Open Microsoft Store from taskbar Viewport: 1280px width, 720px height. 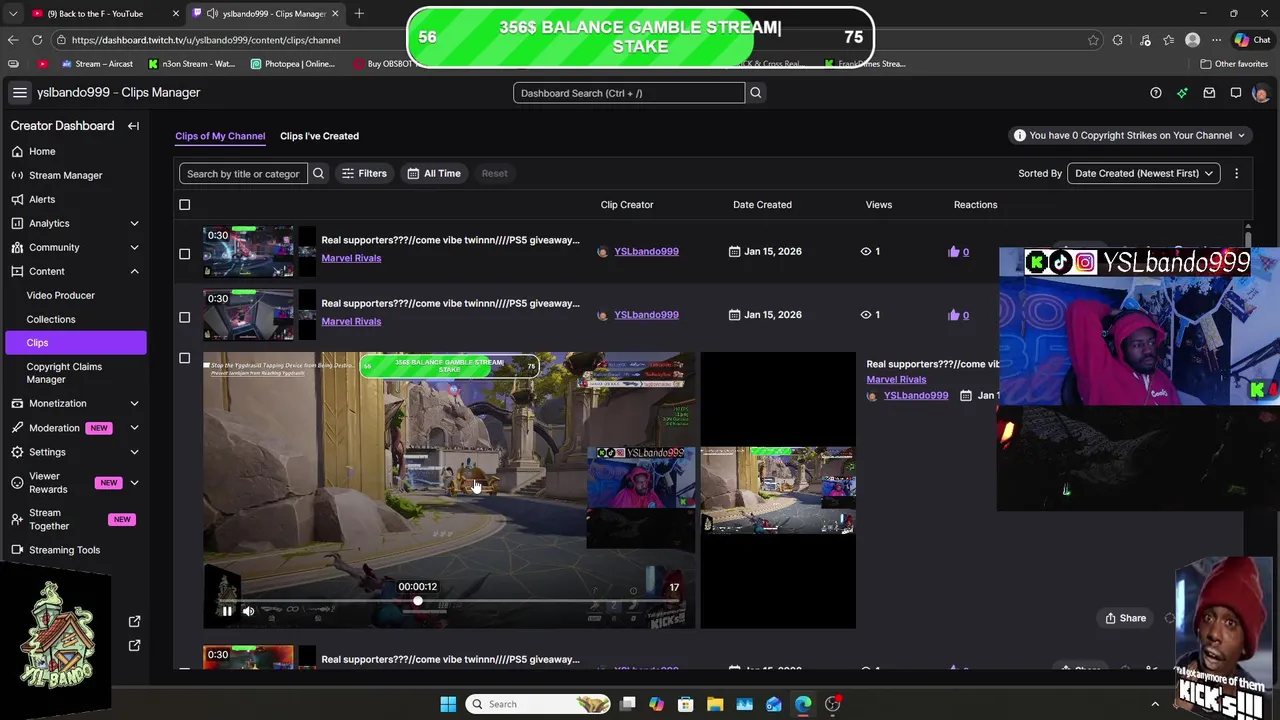(685, 704)
